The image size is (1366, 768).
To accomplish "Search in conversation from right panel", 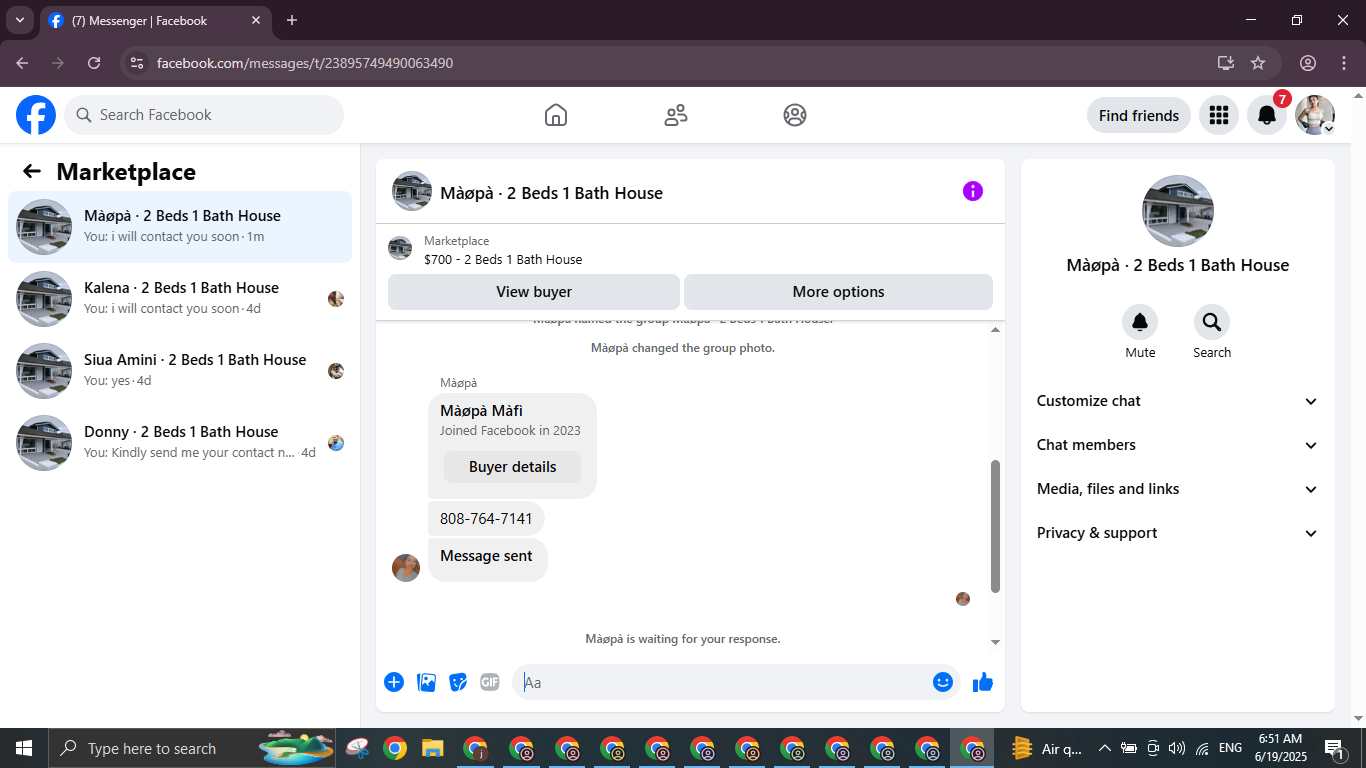I will [x=1212, y=322].
